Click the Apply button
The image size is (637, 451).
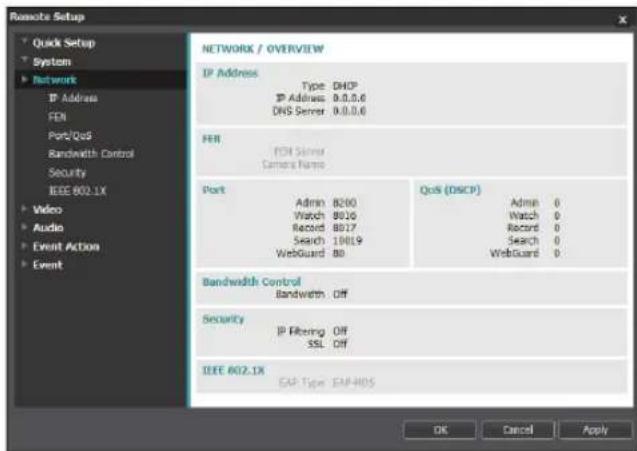pos(595,430)
